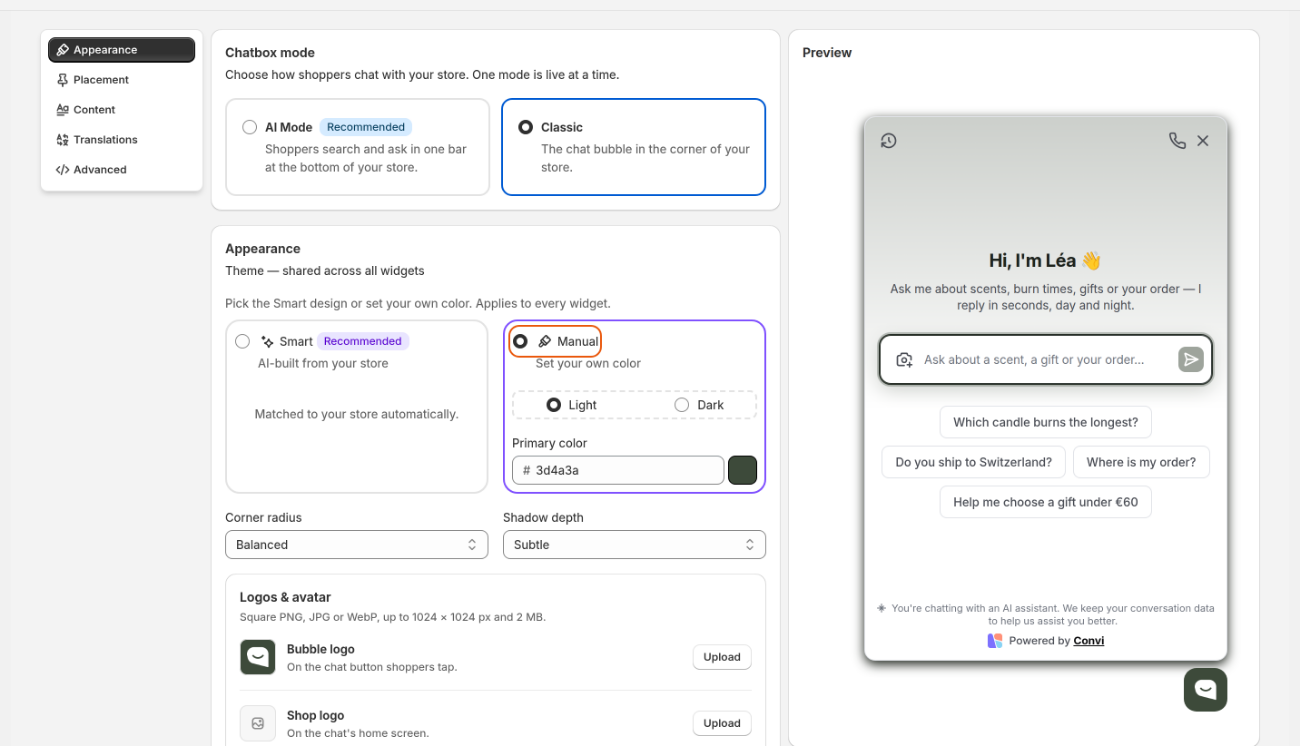Click the Convi logo icon
Screen dimensions: 1300x746
[x=994, y=641]
